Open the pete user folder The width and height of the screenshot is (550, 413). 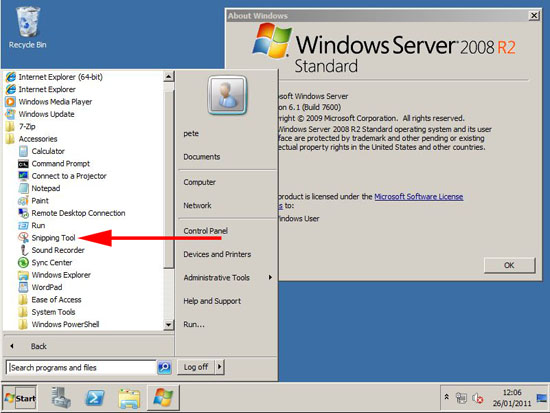tap(191, 133)
